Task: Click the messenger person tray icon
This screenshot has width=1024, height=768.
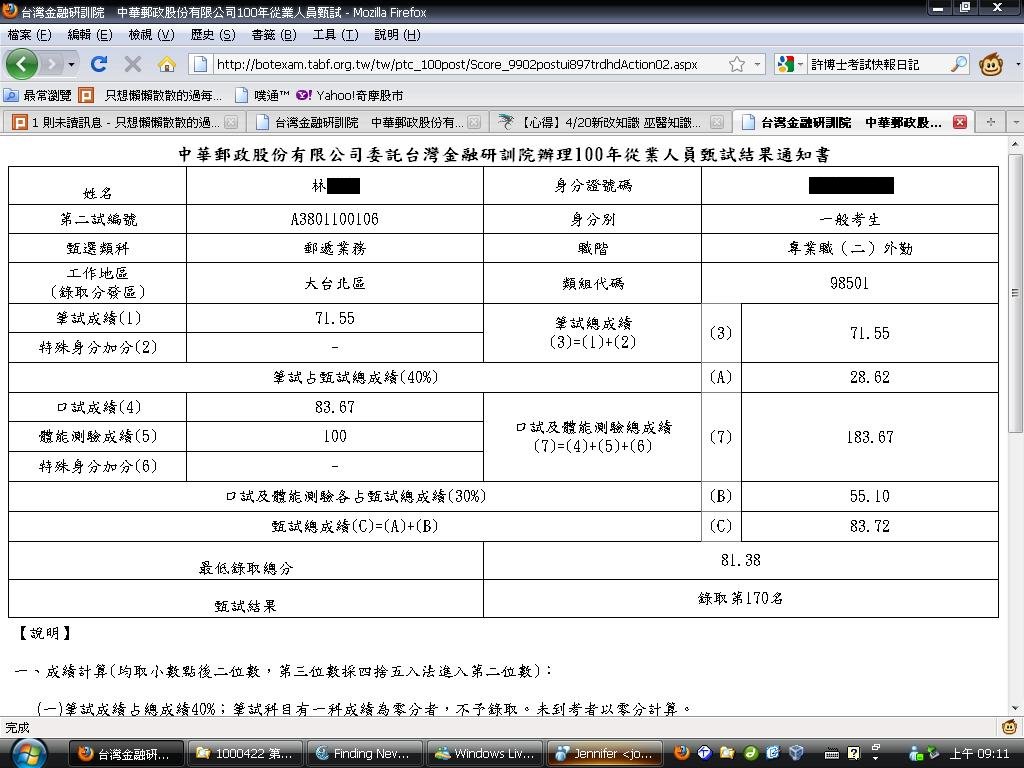Action: click(x=916, y=754)
